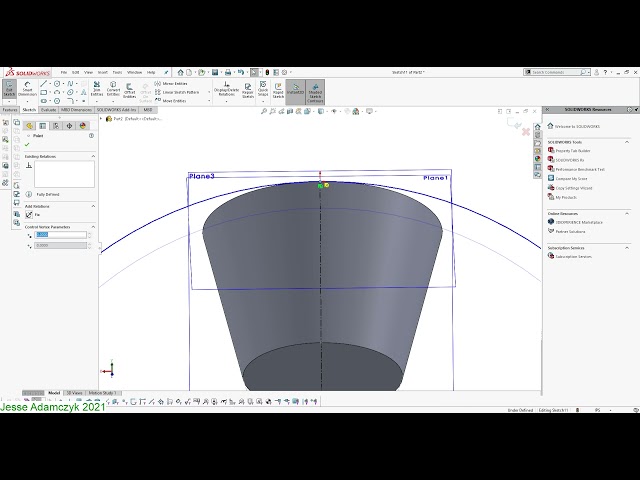The image size is (640, 480).
Task: Collapse the Control Vertex Parameters section
Action: tap(93, 227)
